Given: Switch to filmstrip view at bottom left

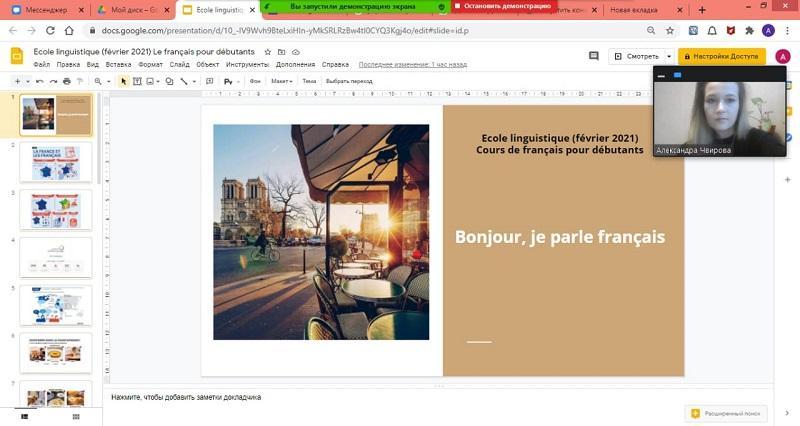Looking at the screenshot, I should coord(24,415).
